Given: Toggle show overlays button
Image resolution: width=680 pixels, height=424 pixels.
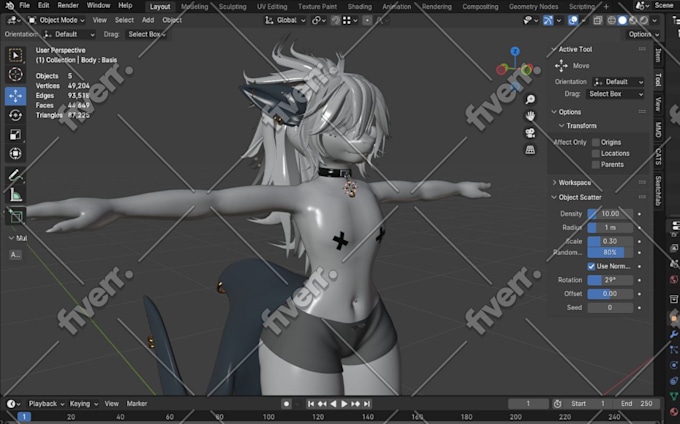Looking at the screenshot, I should pos(573,20).
